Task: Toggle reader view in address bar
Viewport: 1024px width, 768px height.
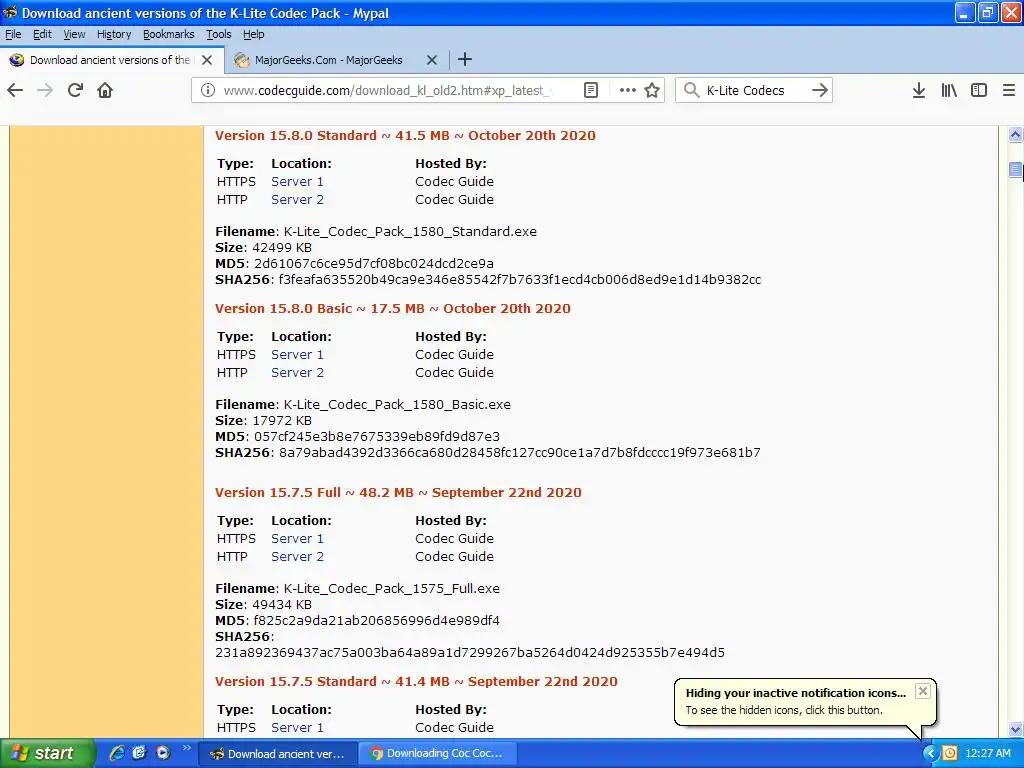Action: click(590, 90)
